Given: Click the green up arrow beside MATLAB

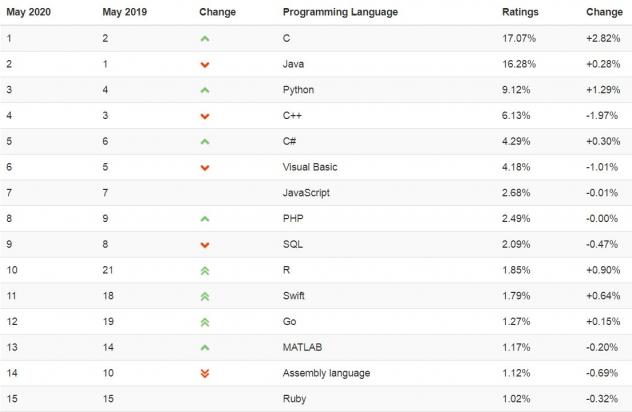Looking at the screenshot, I should 205,347.
